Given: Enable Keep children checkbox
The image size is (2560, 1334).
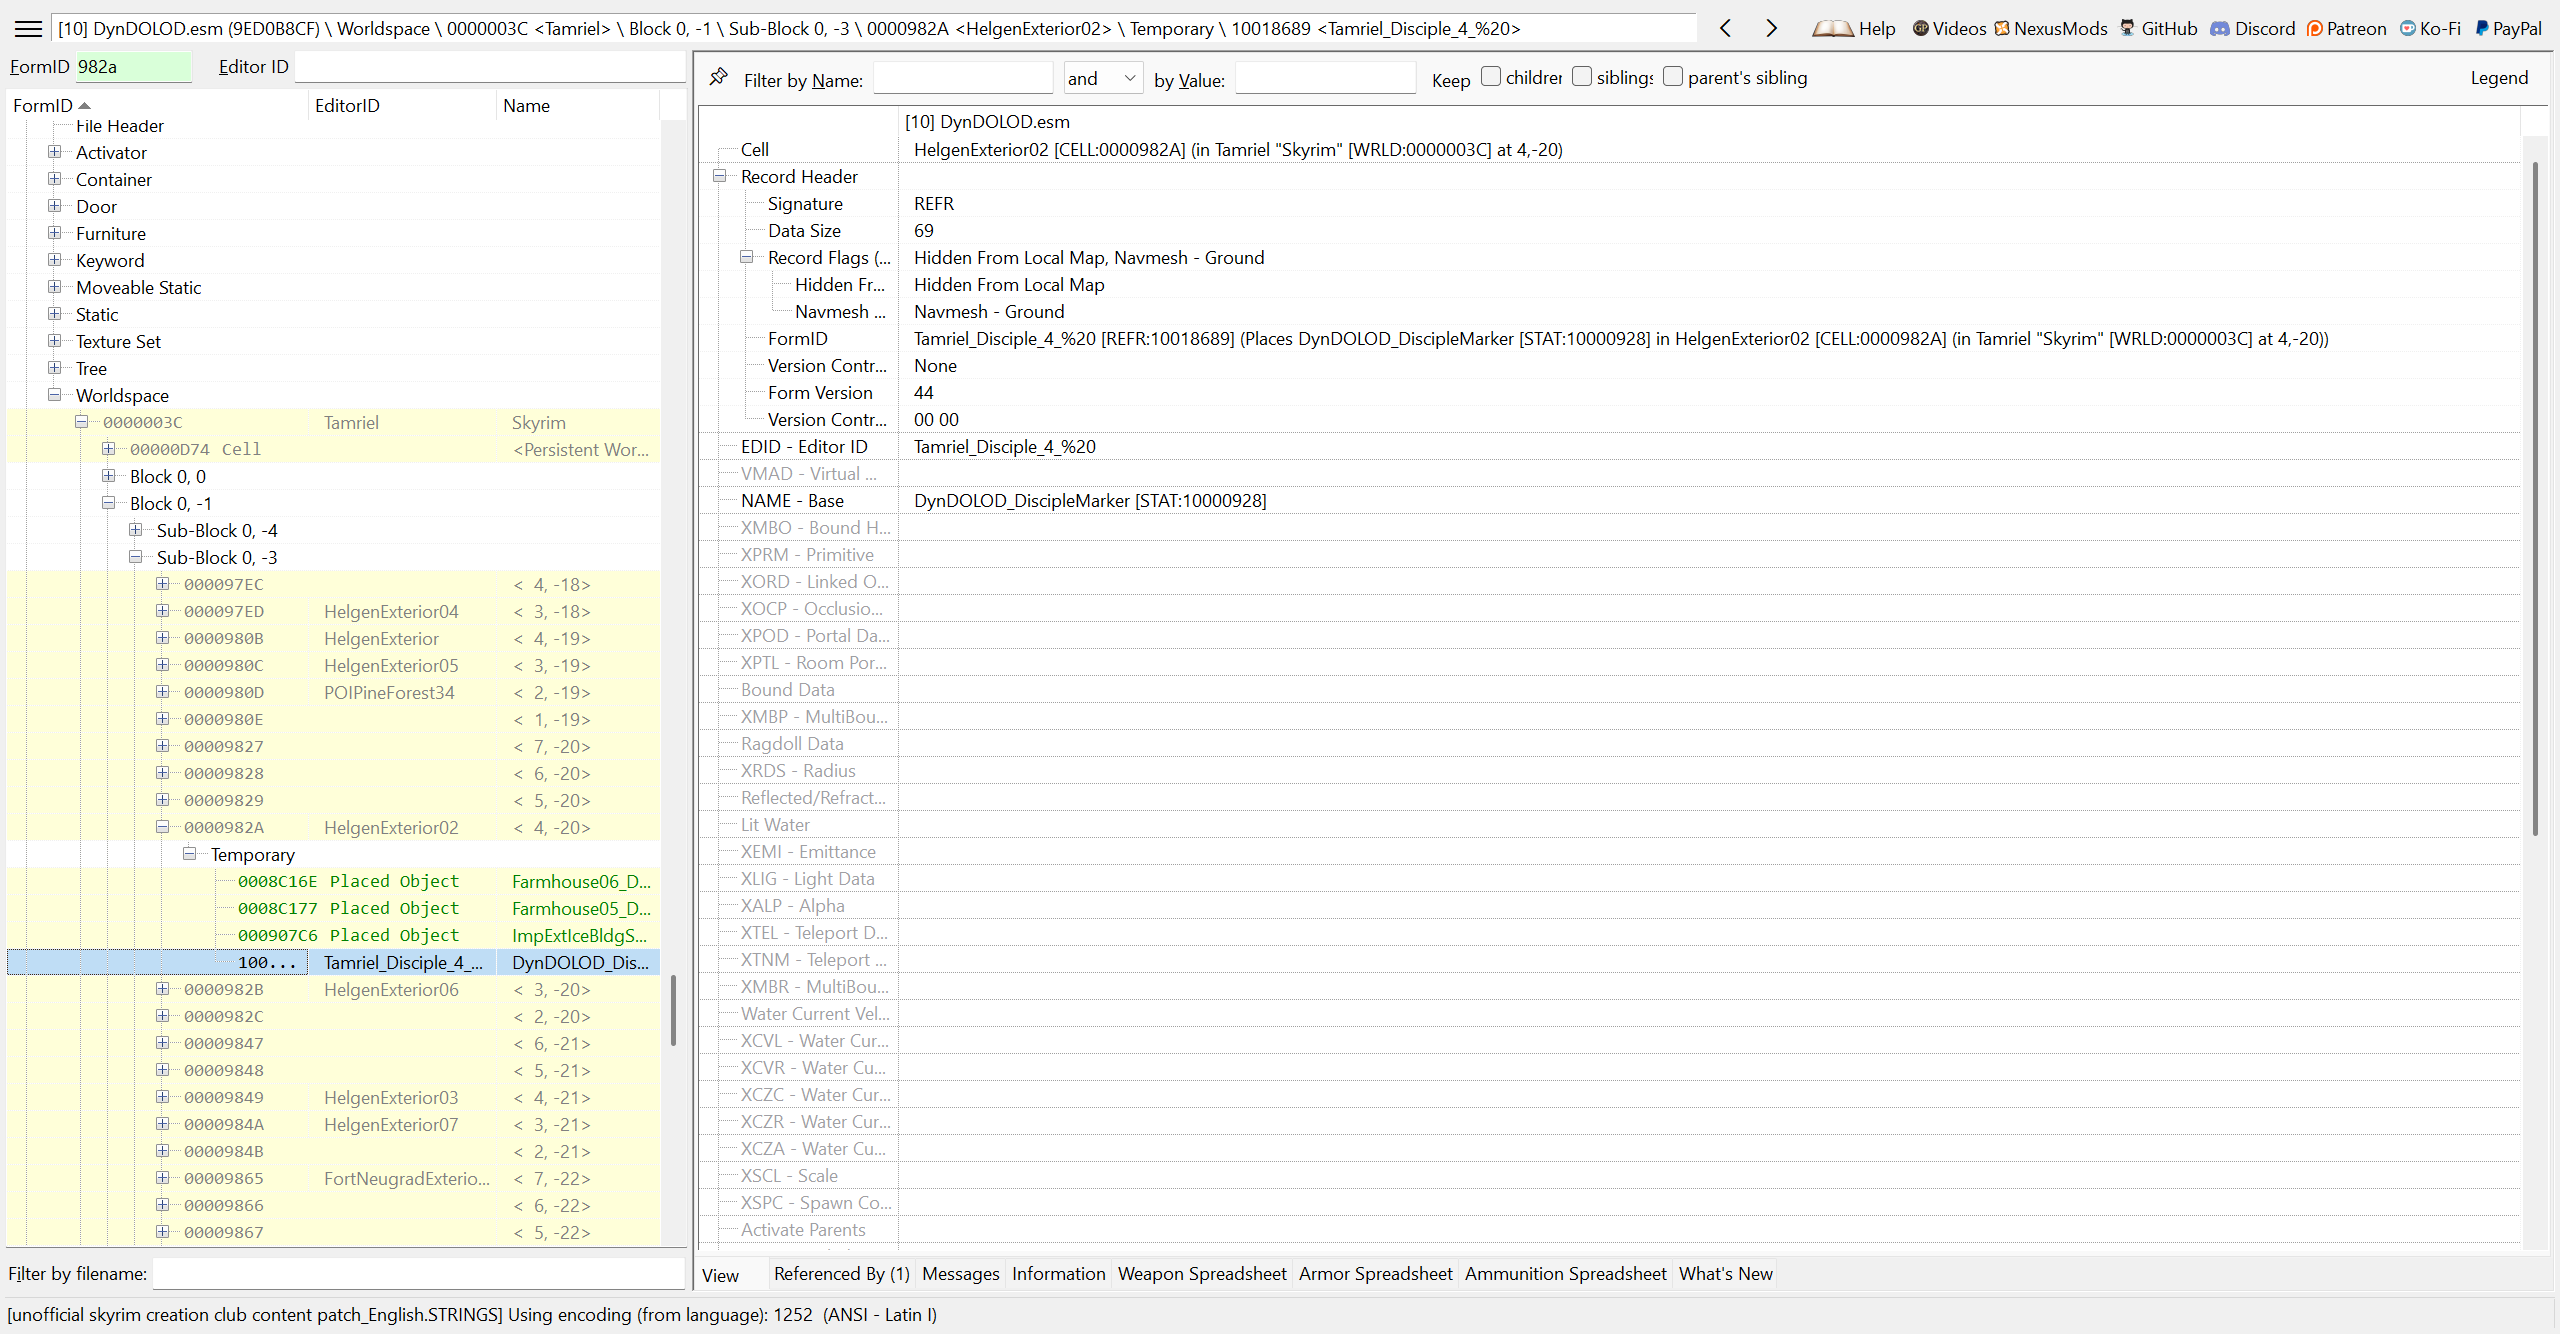Looking at the screenshot, I should (x=1491, y=77).
